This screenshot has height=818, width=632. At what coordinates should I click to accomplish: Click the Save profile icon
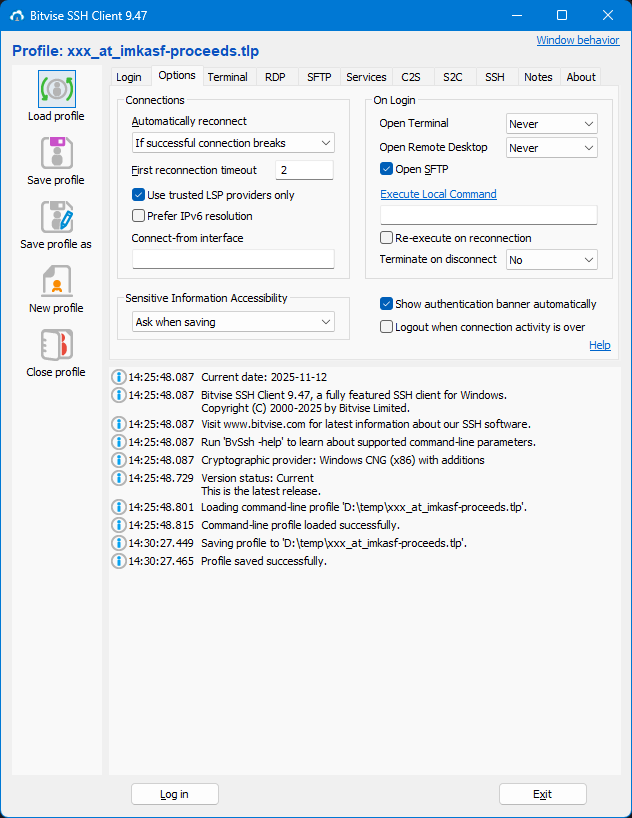[x=56, y=153]
